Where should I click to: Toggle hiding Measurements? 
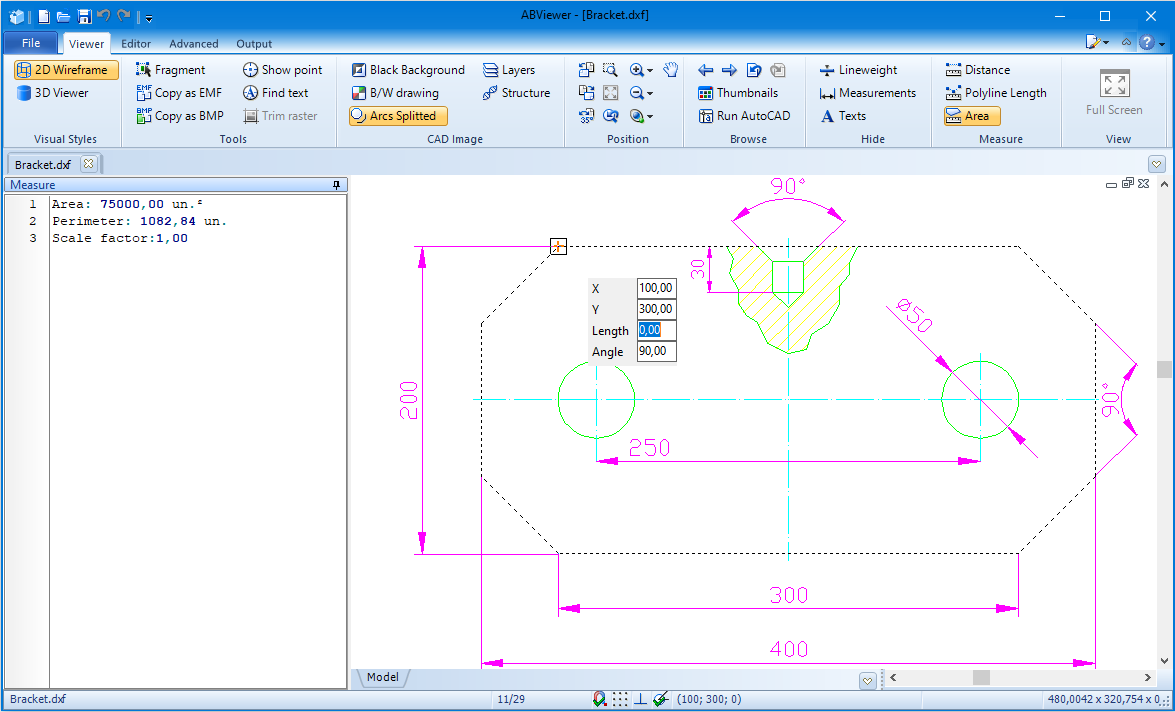[x=868, y=93]
